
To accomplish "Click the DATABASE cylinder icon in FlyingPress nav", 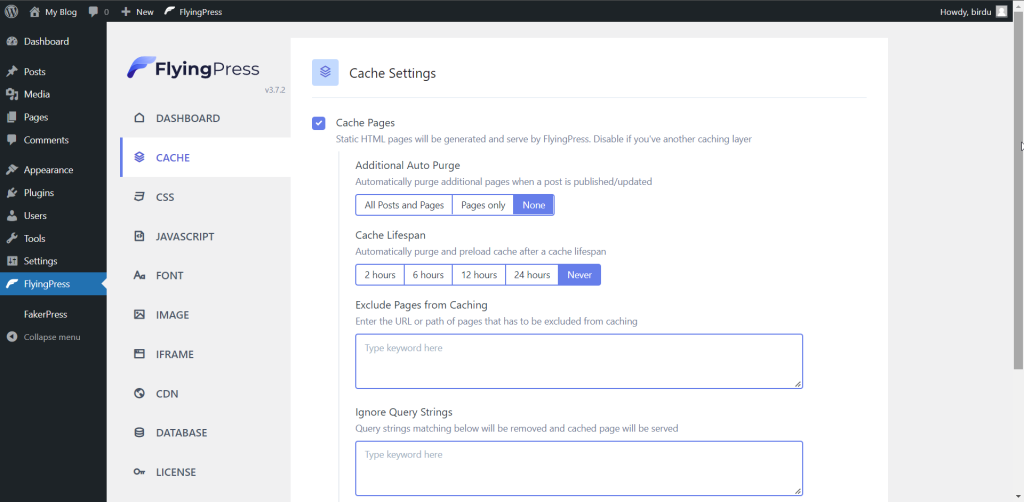I will click(139, 433).
